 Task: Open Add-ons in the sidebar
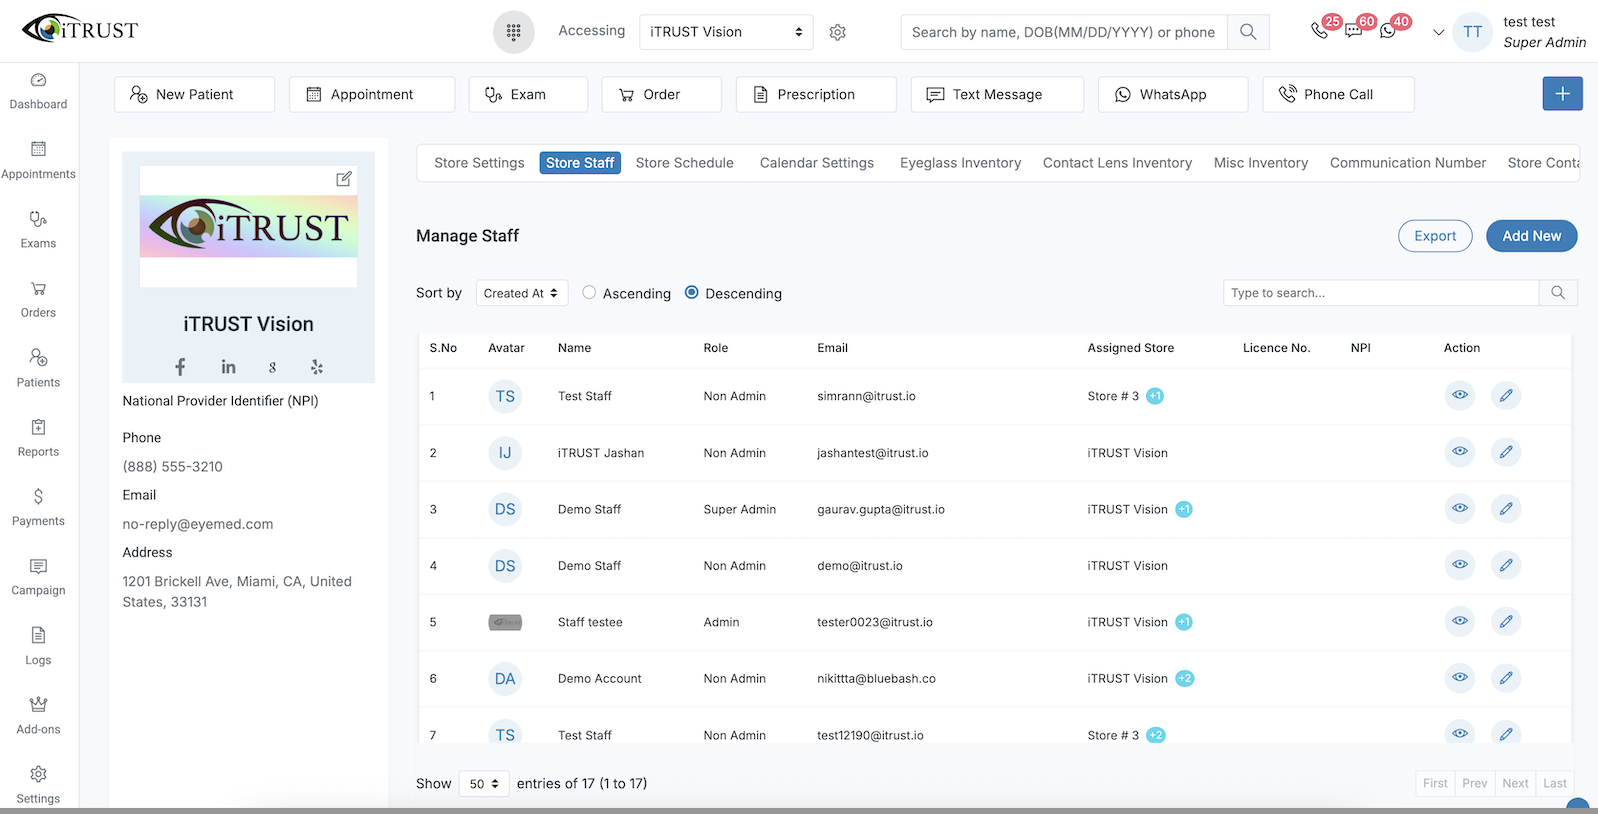coord(38,716)
